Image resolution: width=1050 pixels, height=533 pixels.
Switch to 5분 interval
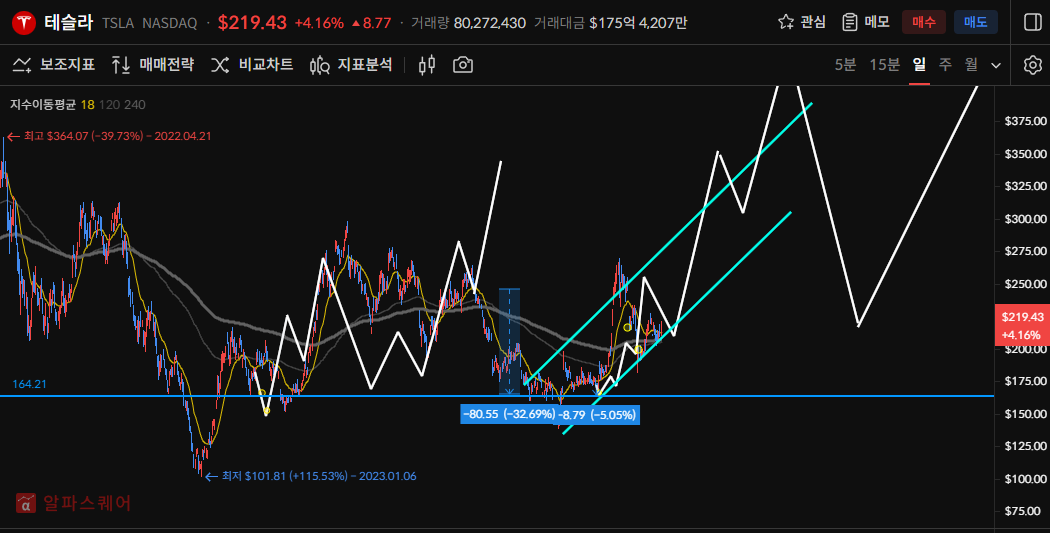click(x=845, y=65)
